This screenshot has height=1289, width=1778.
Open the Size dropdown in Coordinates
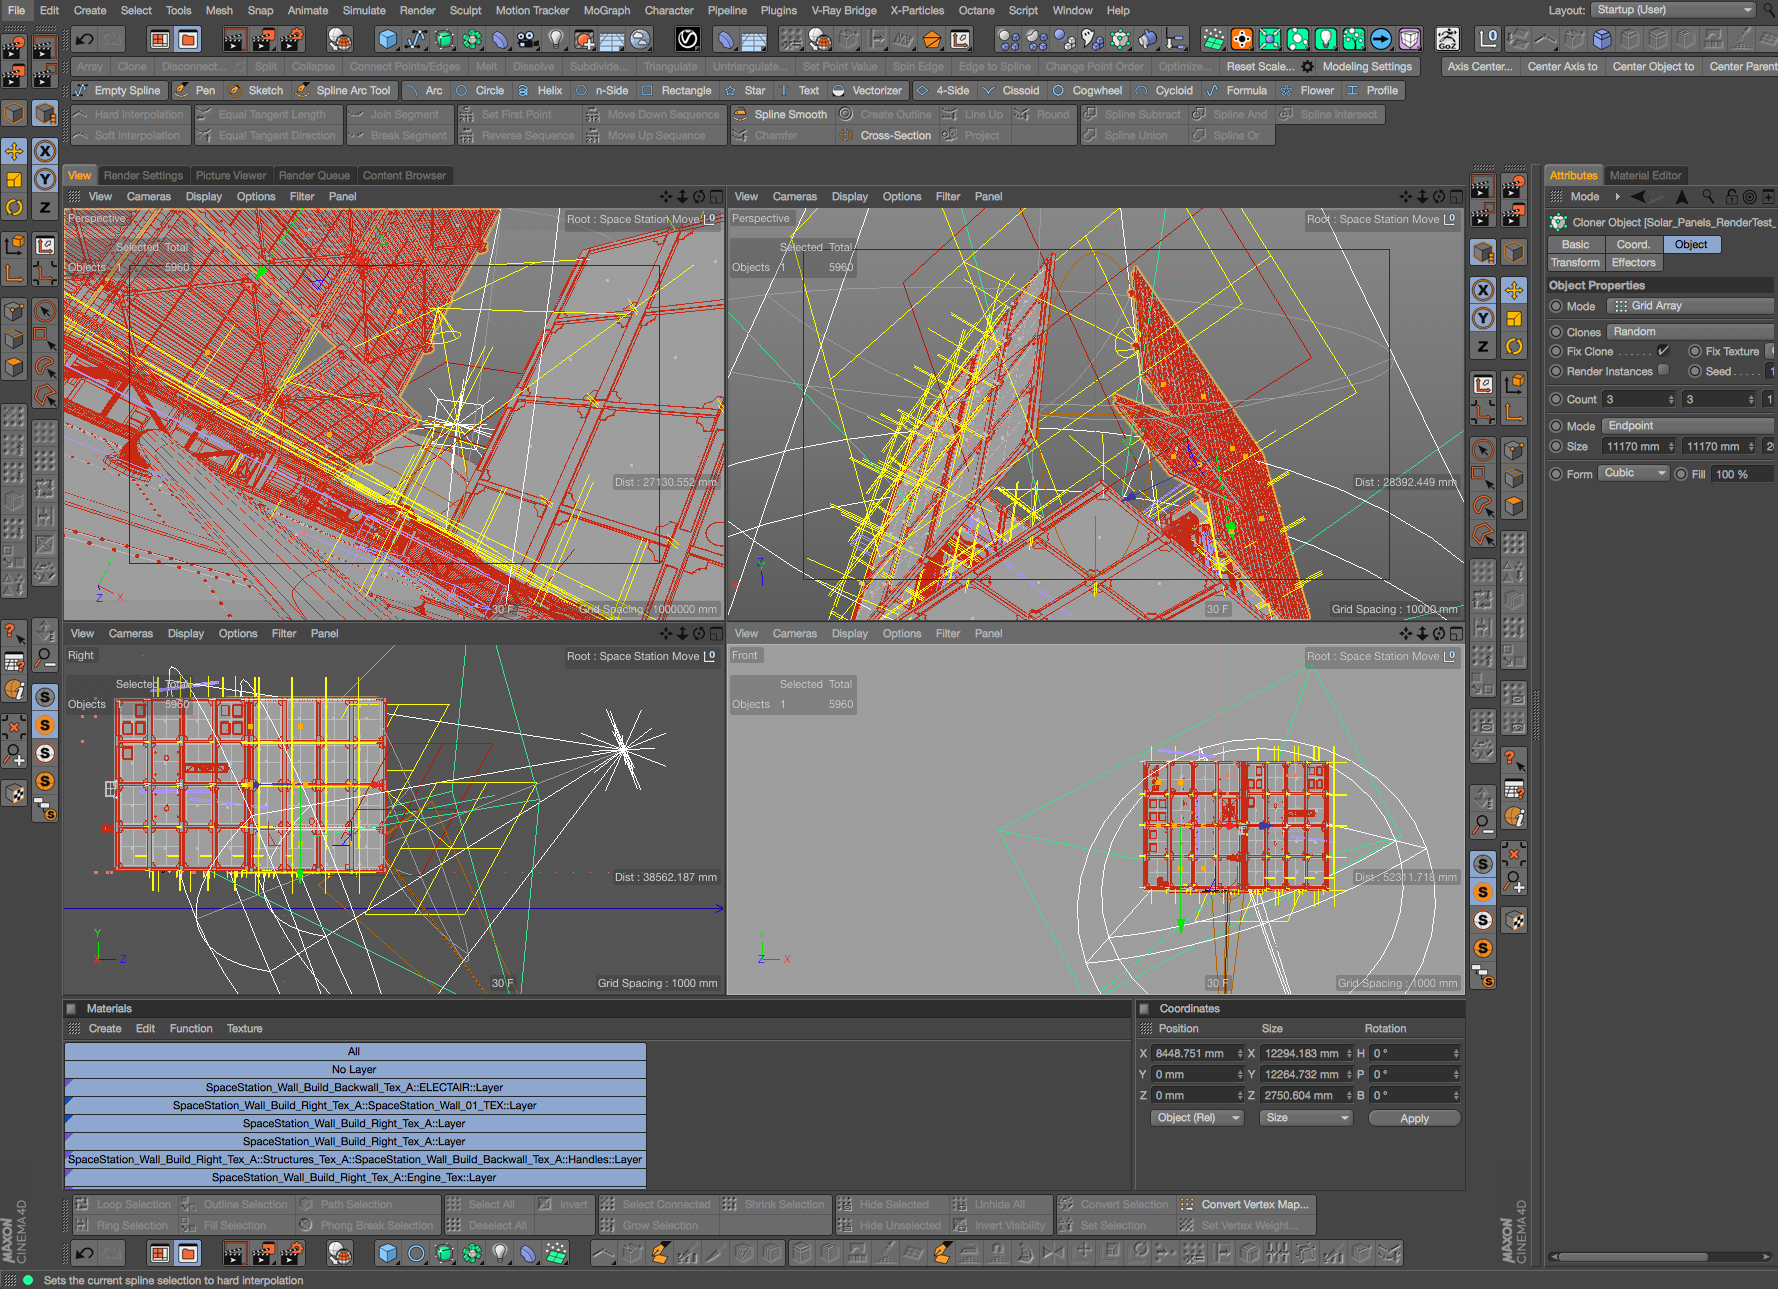coord(1306,1118)
